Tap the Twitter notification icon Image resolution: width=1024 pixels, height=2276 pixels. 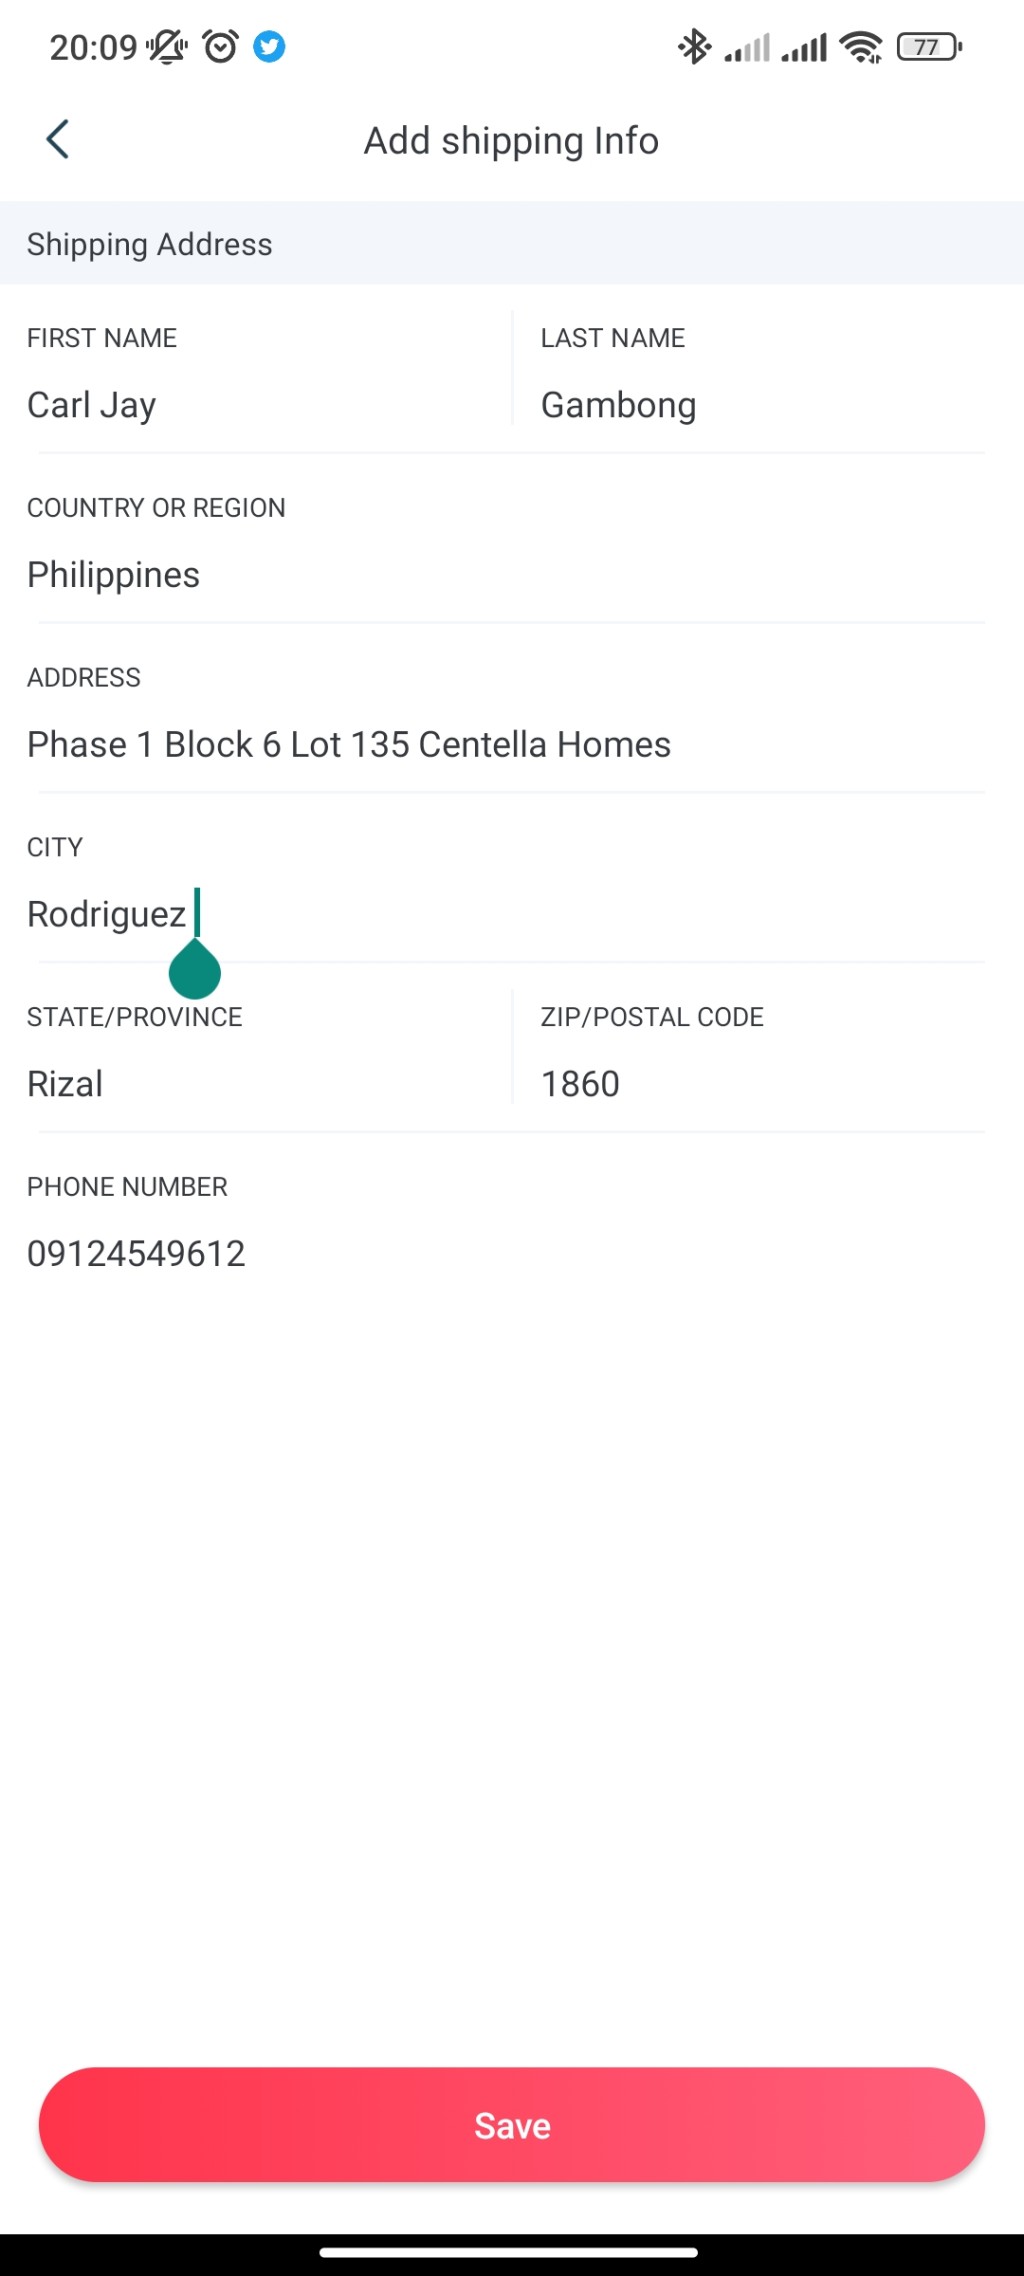[x=269, y=47]
